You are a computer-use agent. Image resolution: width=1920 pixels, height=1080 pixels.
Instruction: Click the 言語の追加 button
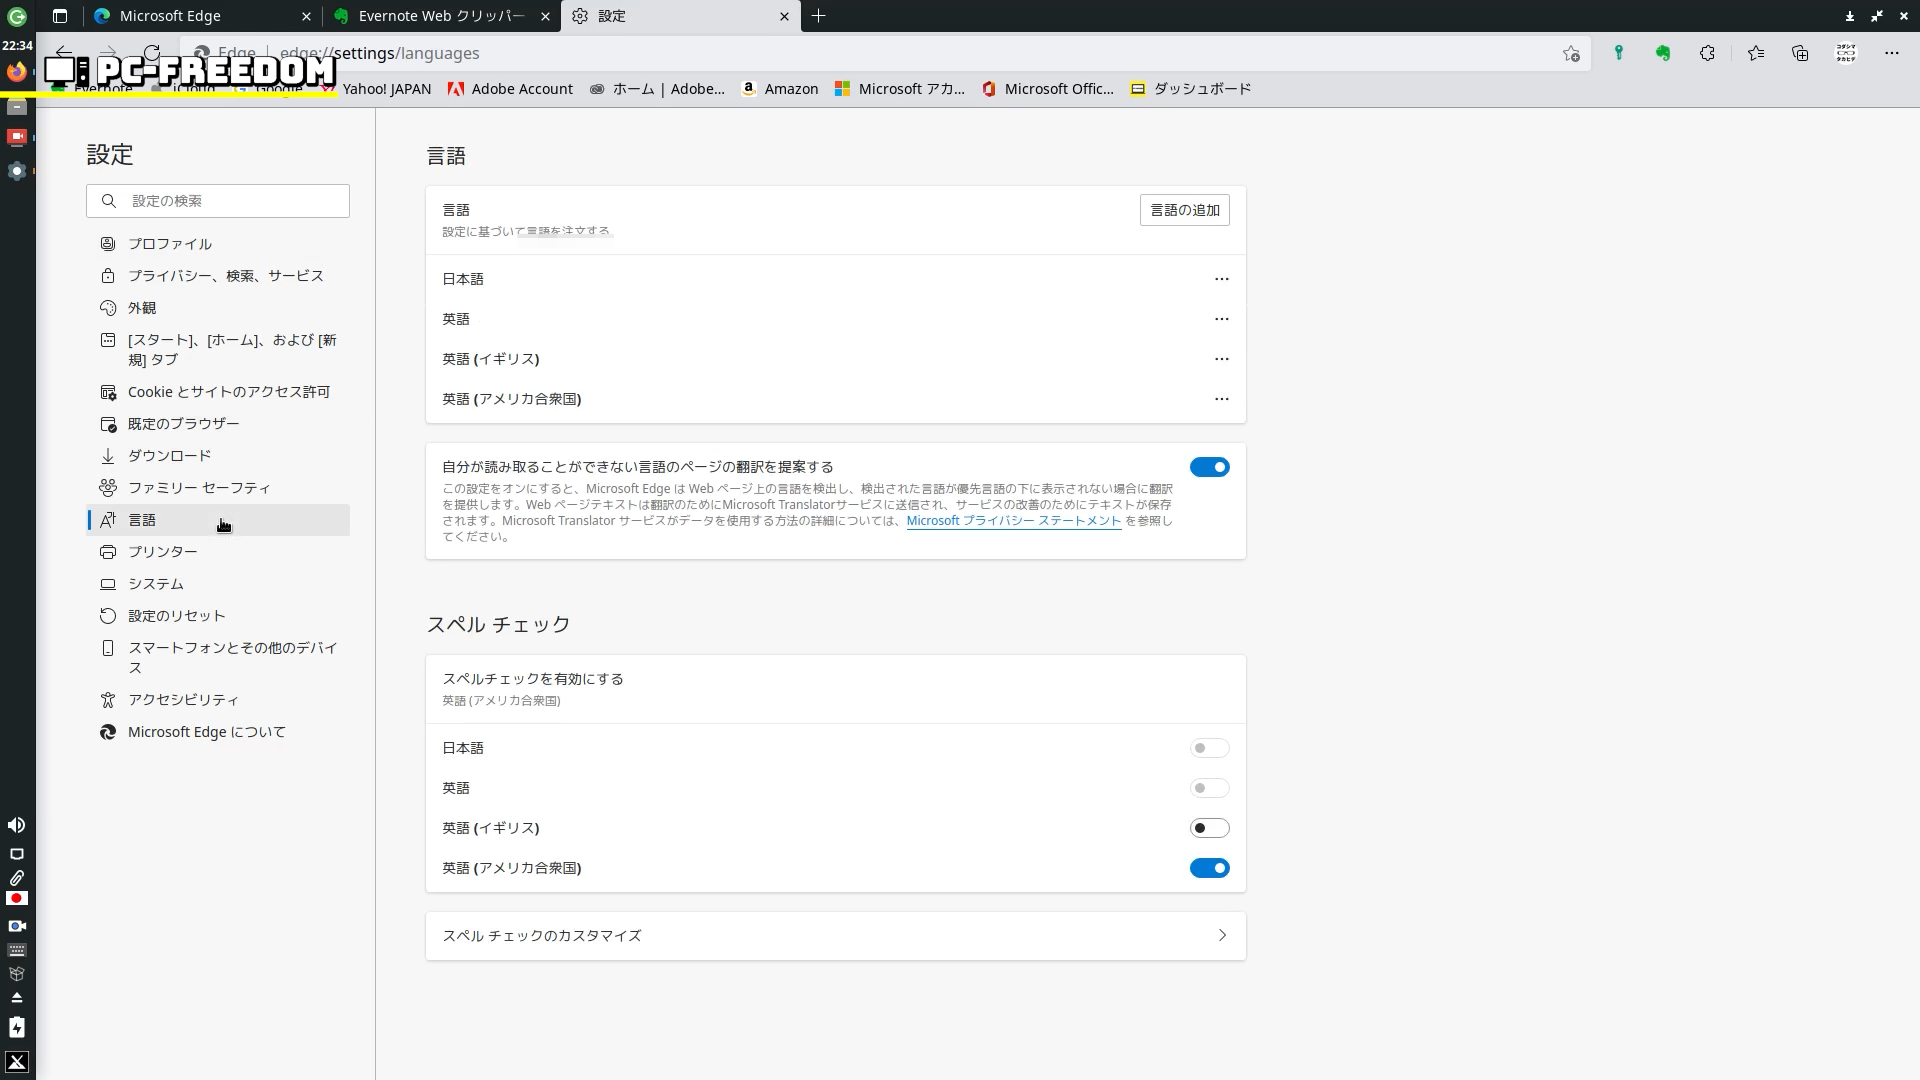pyautogui.click(x=1184, y=210)
